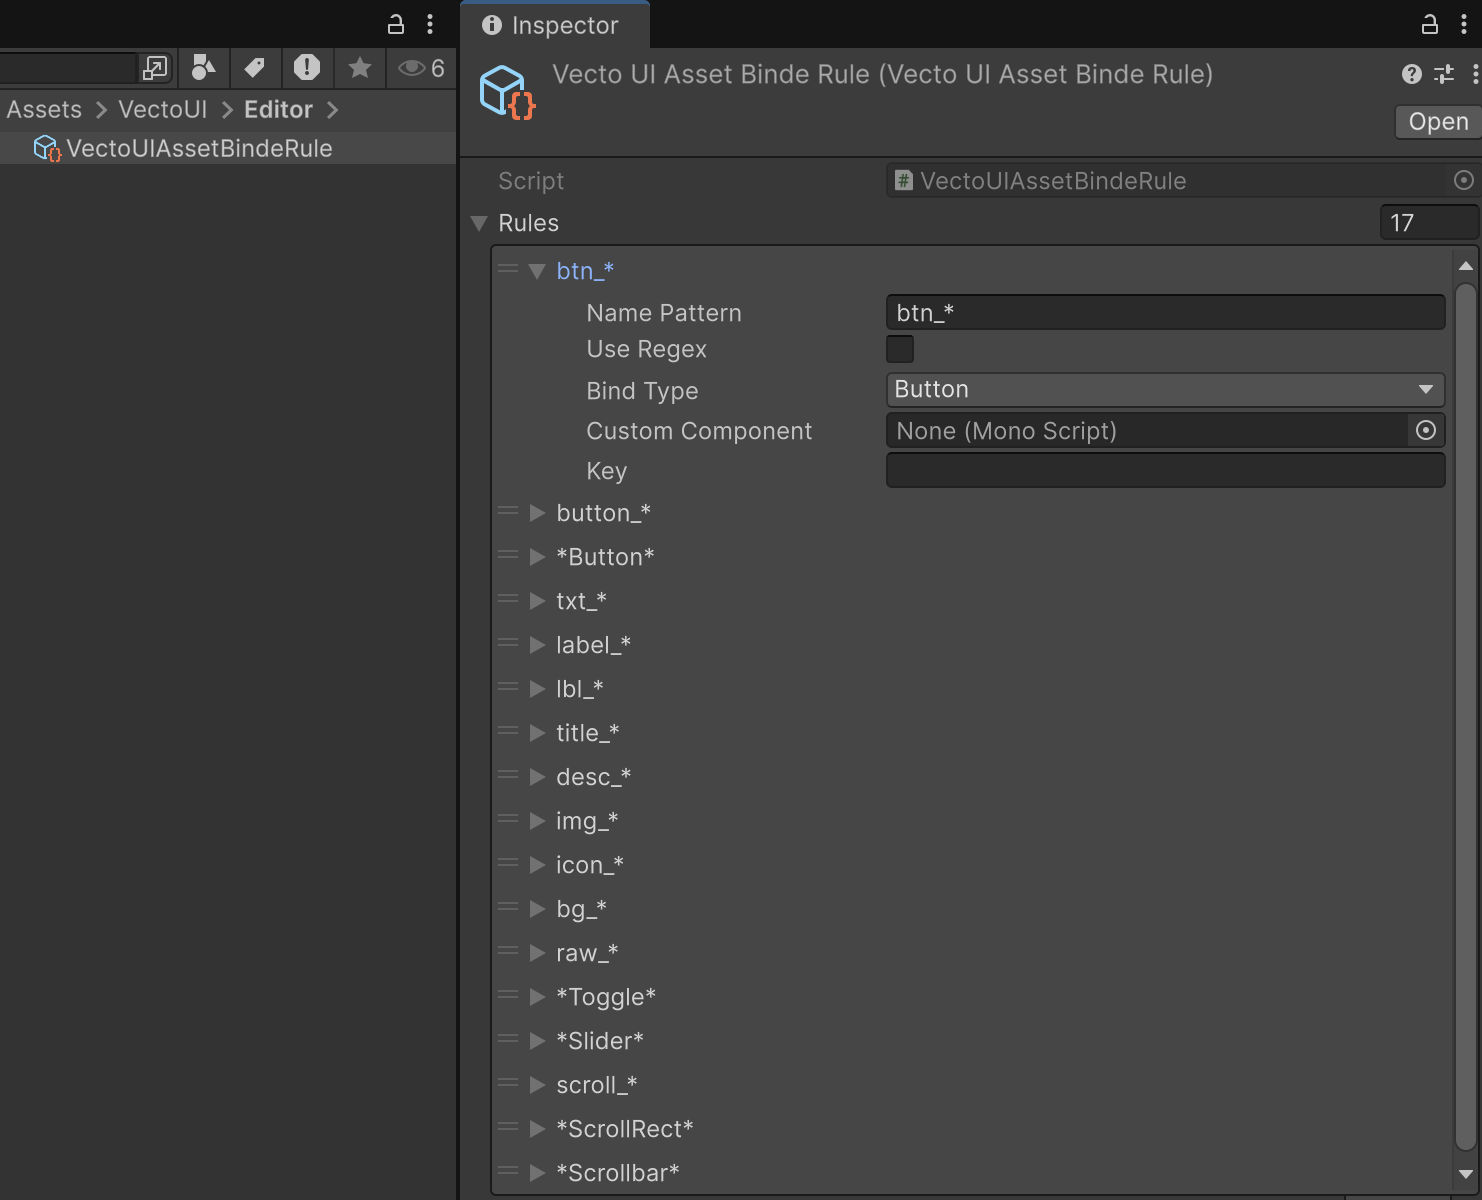Click the Open button
Screen dimensions: 1482x1200
click(x=1436, y=121)
